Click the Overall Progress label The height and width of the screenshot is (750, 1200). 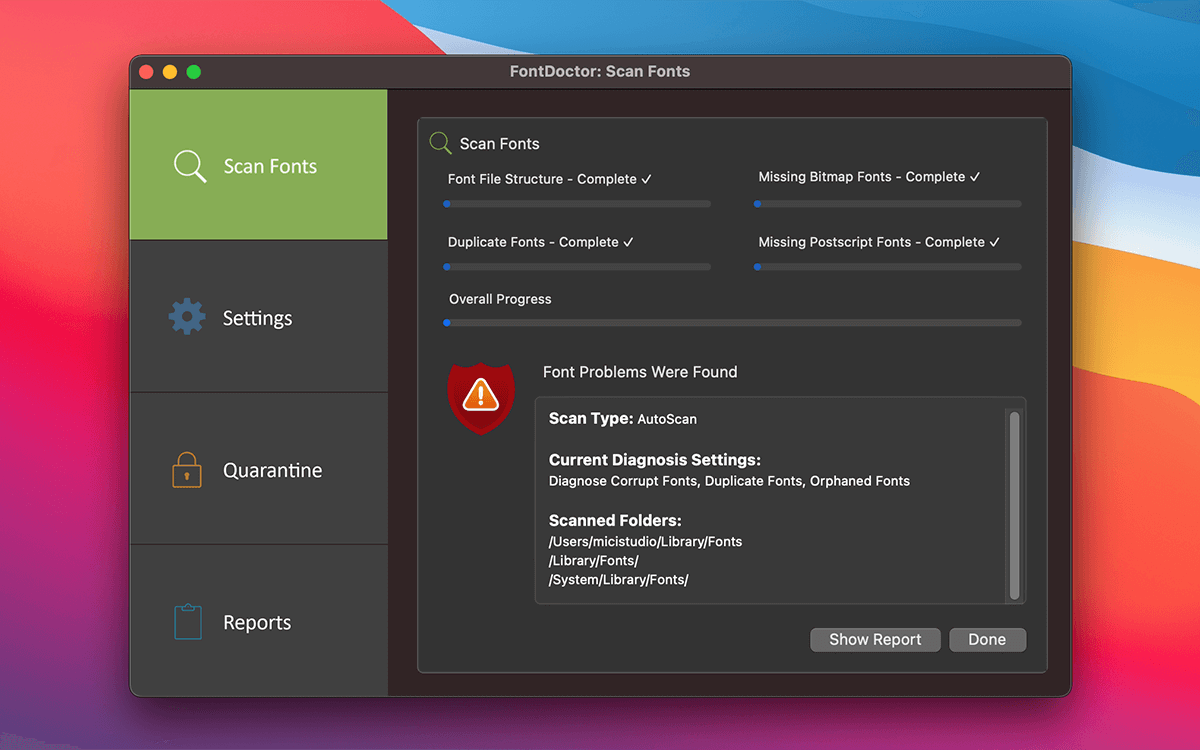point(500,299)
